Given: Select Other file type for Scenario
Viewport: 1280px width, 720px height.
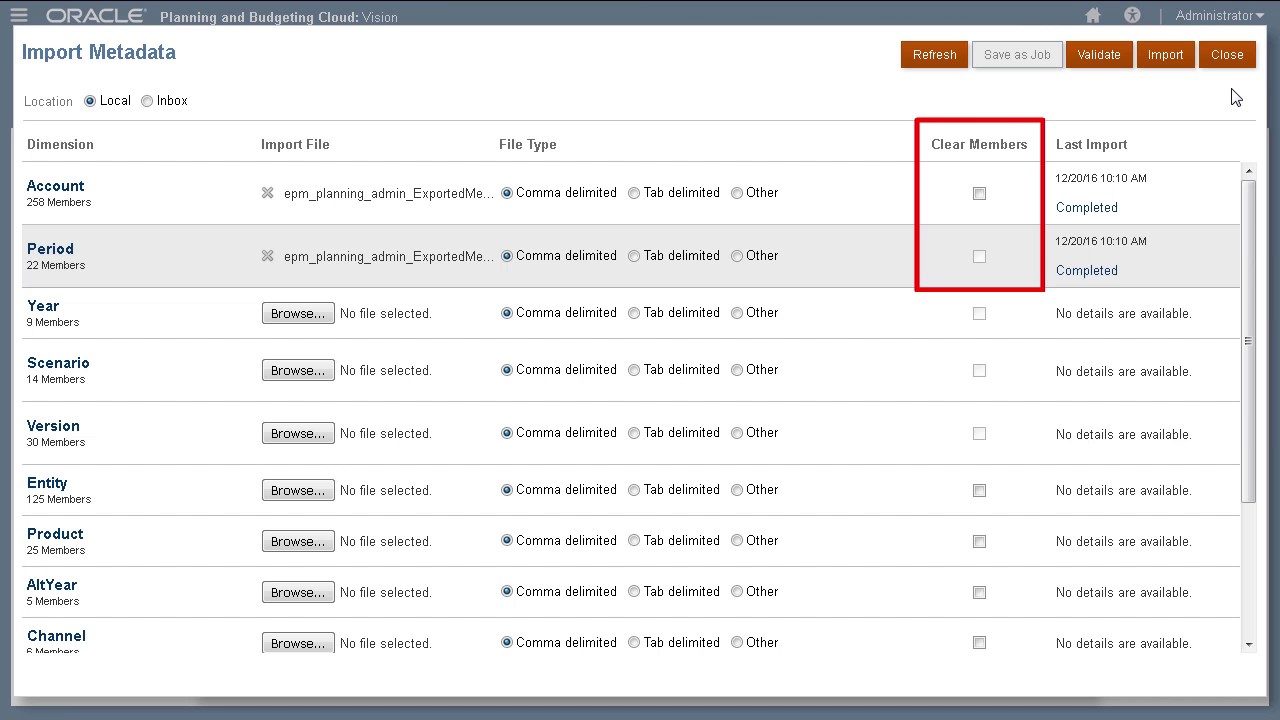Looking at the screenshot, I should click(x=737, y=370).
